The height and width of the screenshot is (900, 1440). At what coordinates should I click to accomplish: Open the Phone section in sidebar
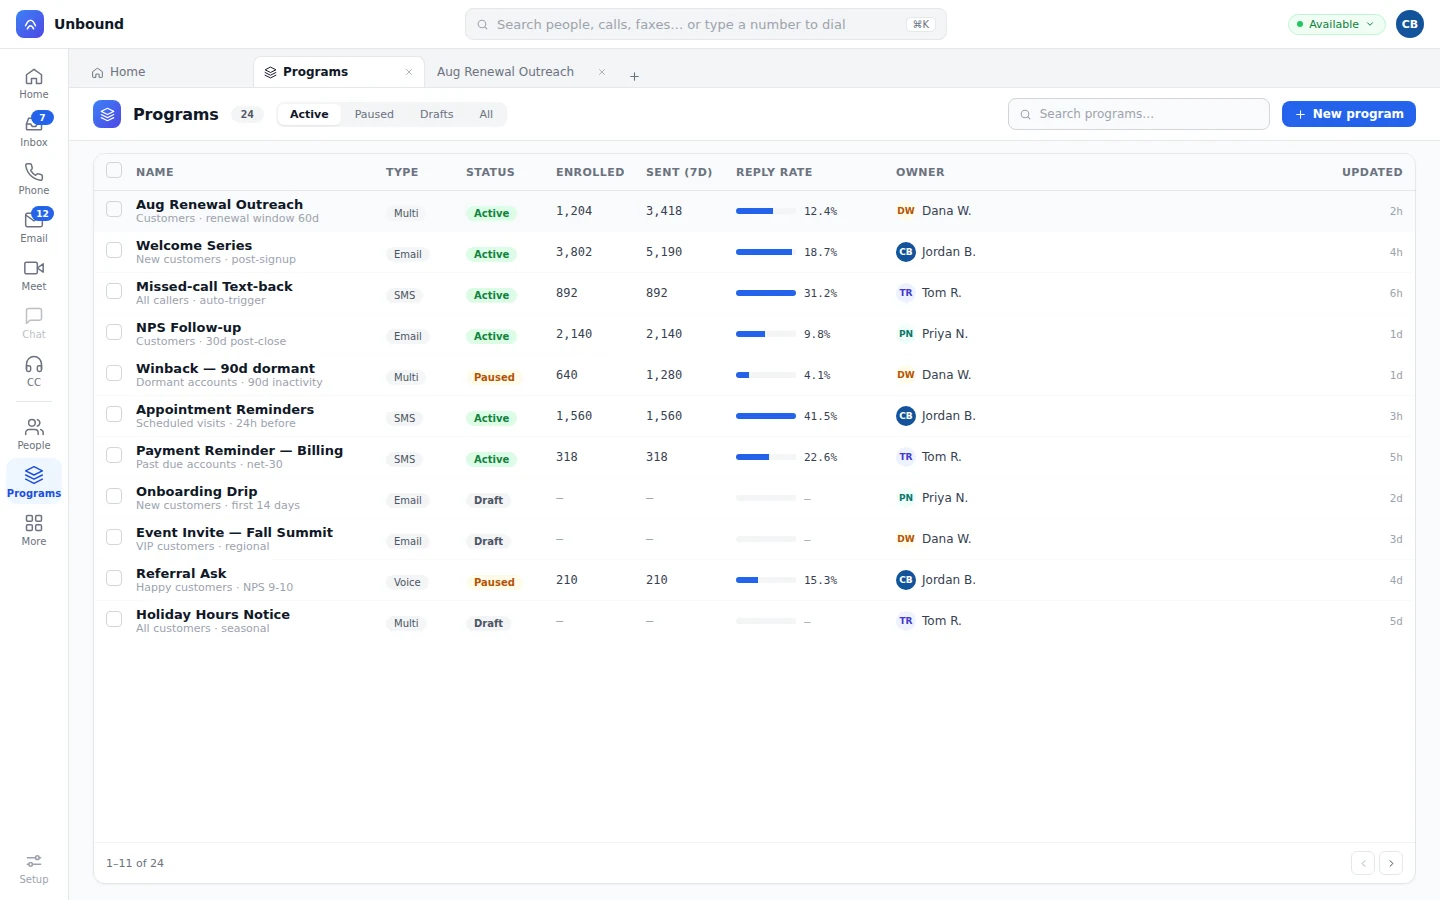coord(34,179)
